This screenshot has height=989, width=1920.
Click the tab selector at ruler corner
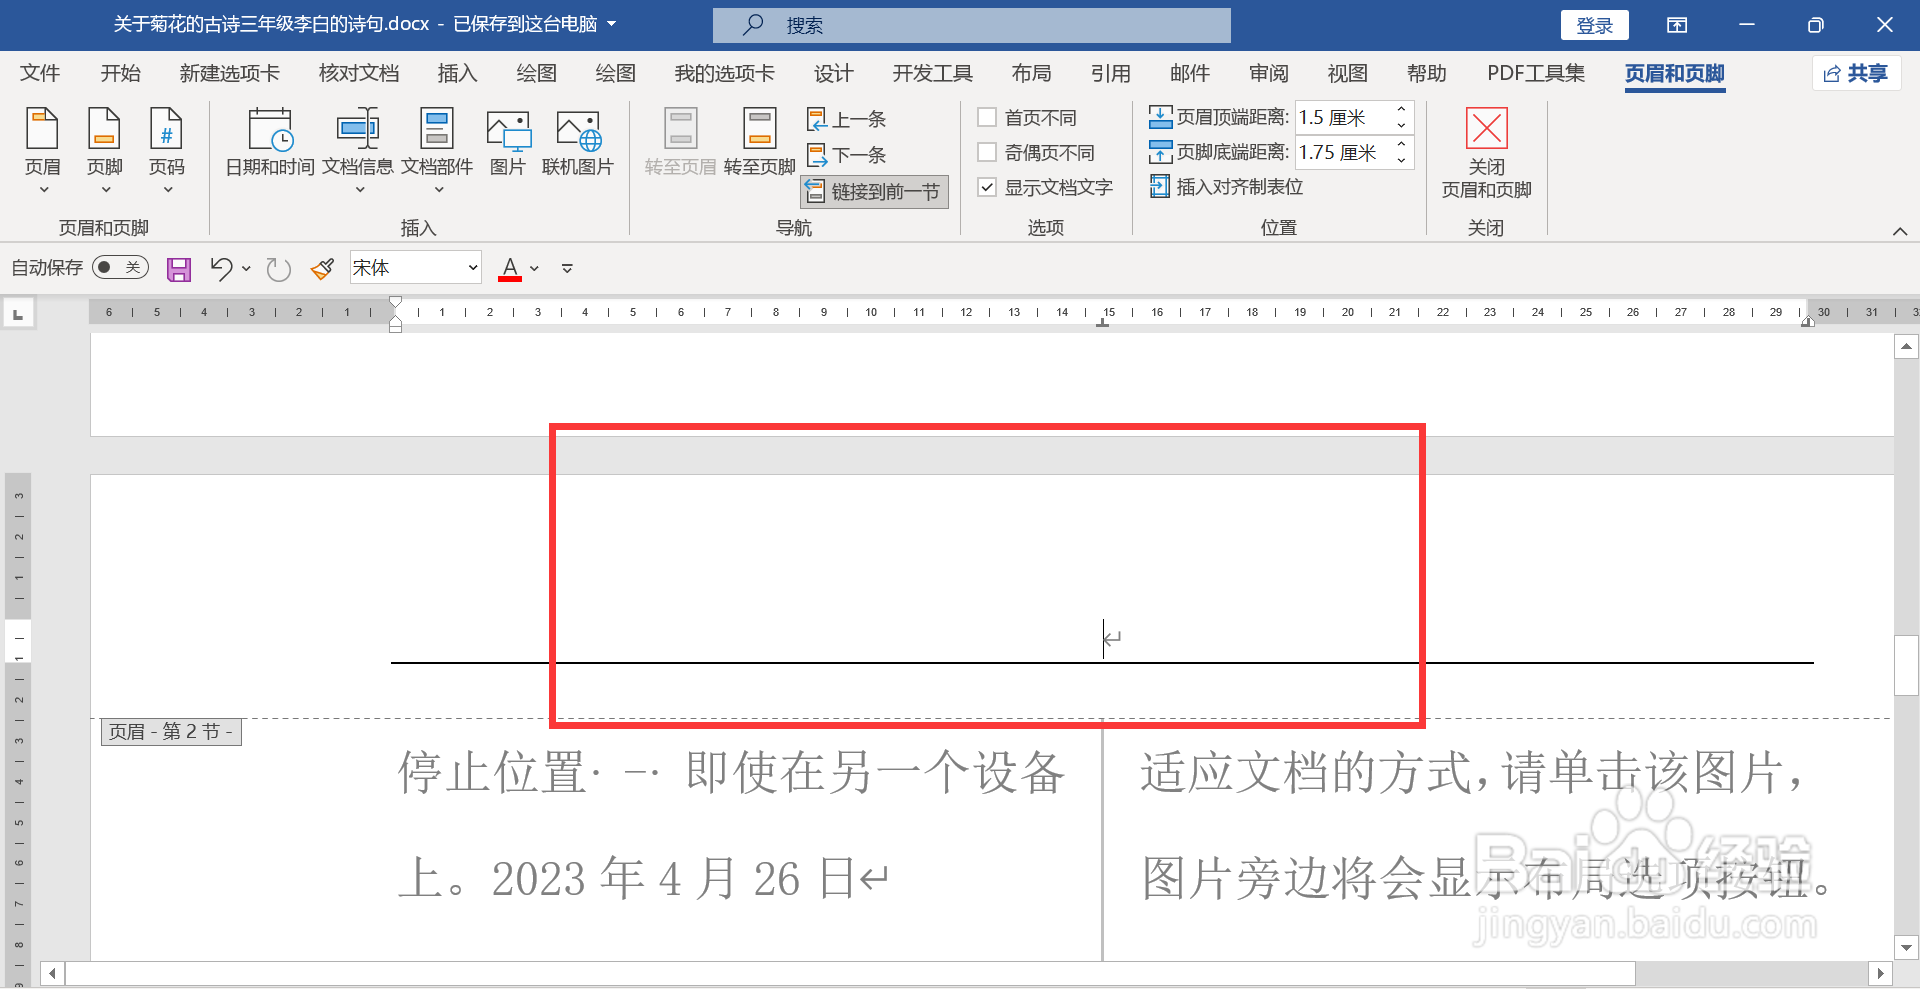[x=18, y=314]
